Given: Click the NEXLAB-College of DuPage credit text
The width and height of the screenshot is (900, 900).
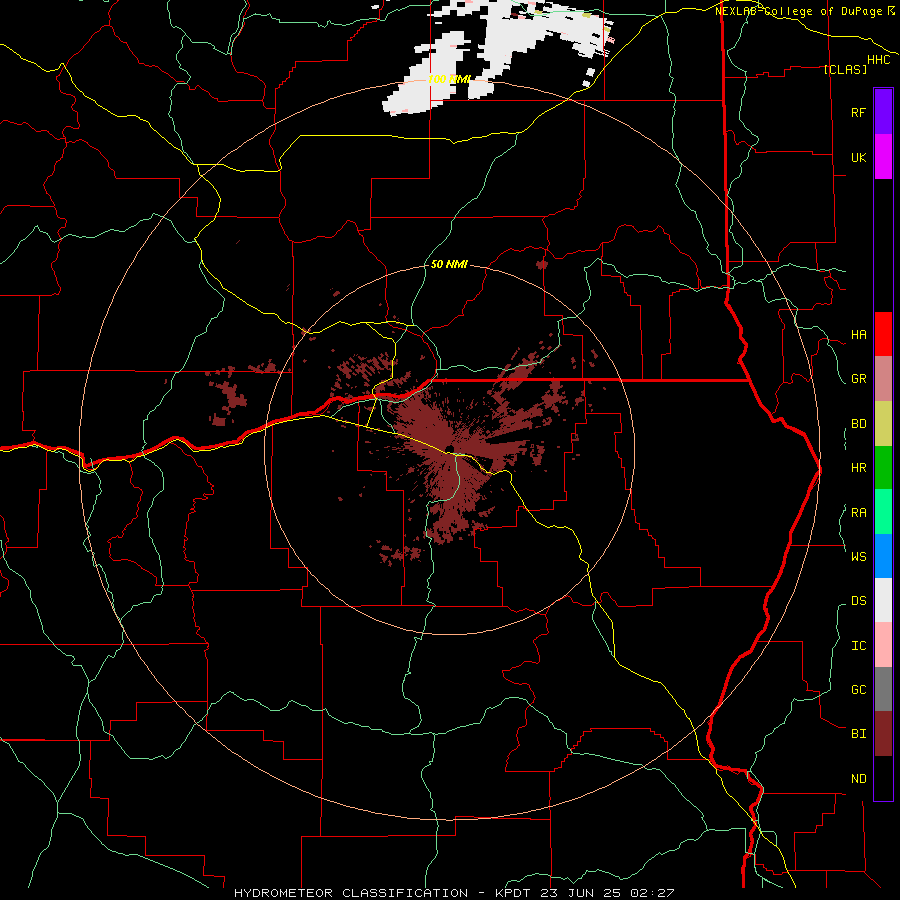Looking at the screenshot, I should [x=801, y=11].
